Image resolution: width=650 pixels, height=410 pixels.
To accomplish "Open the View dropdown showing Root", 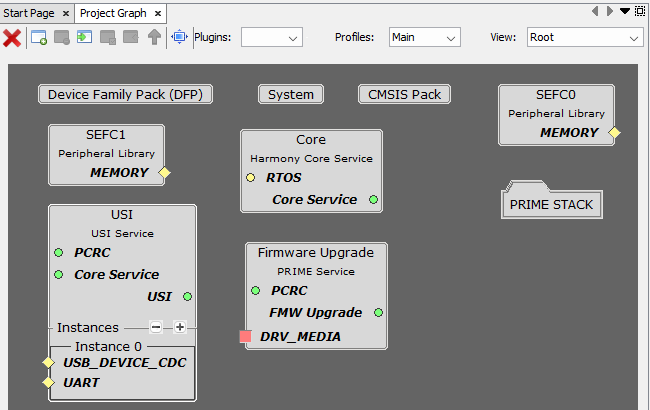I will [584, 37].
